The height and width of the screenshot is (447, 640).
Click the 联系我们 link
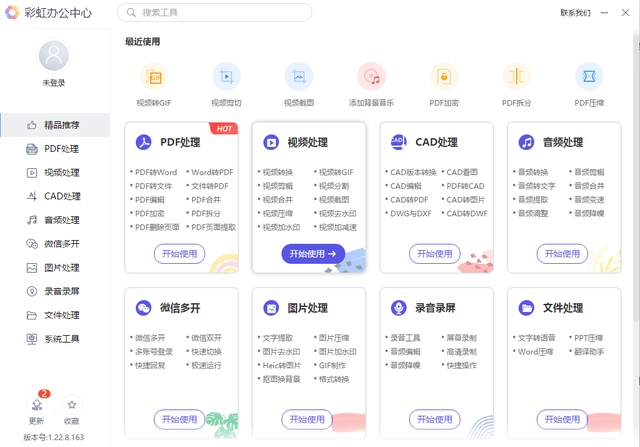[575, 13]
